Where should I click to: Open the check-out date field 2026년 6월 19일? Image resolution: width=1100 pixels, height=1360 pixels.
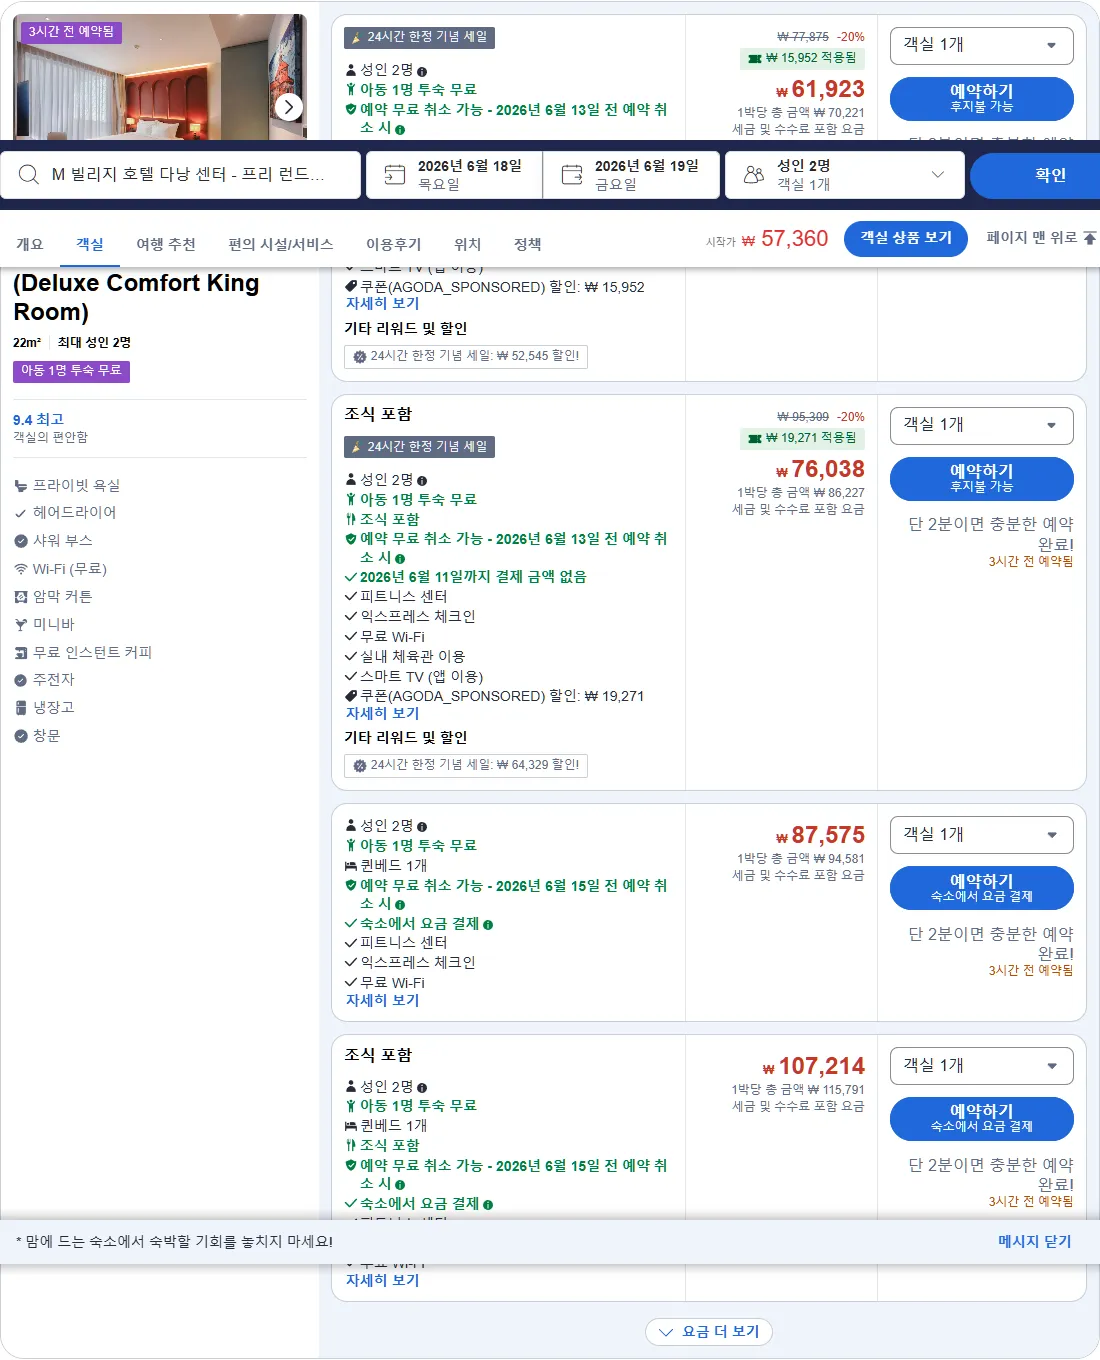click(632, 175)
